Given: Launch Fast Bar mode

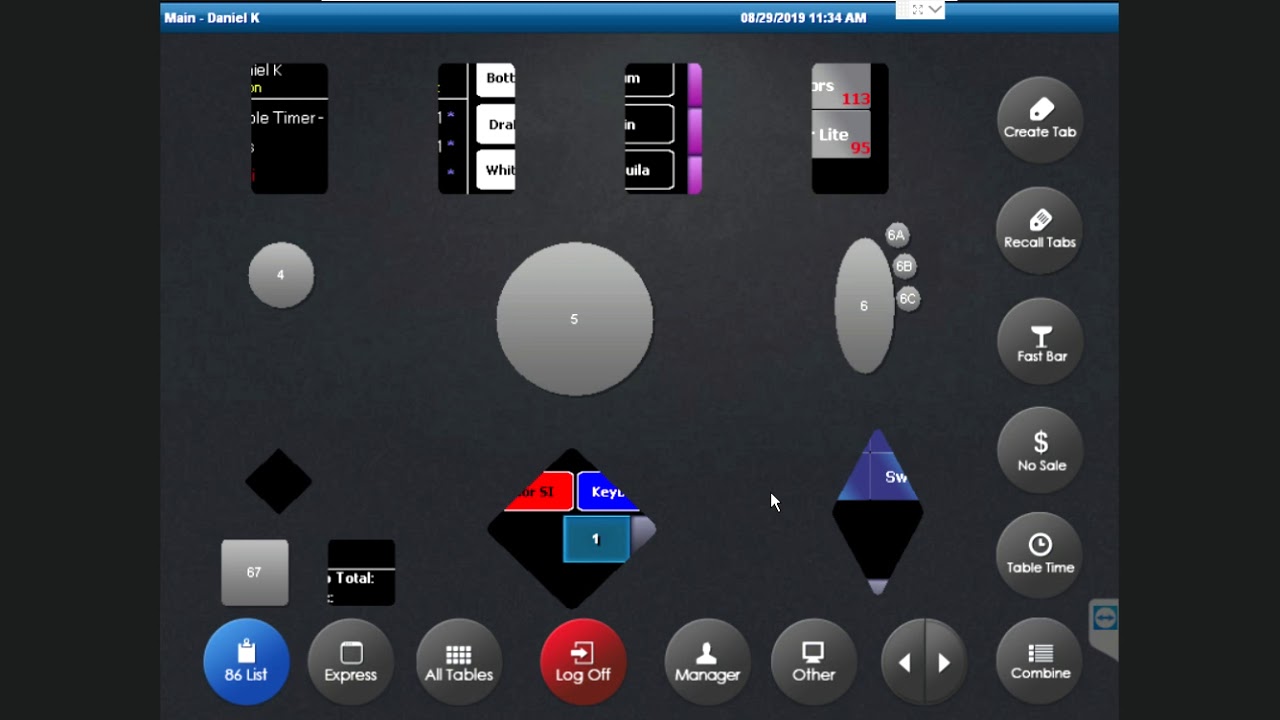Looking at the screenshot, I should (x=1040, y=342).
